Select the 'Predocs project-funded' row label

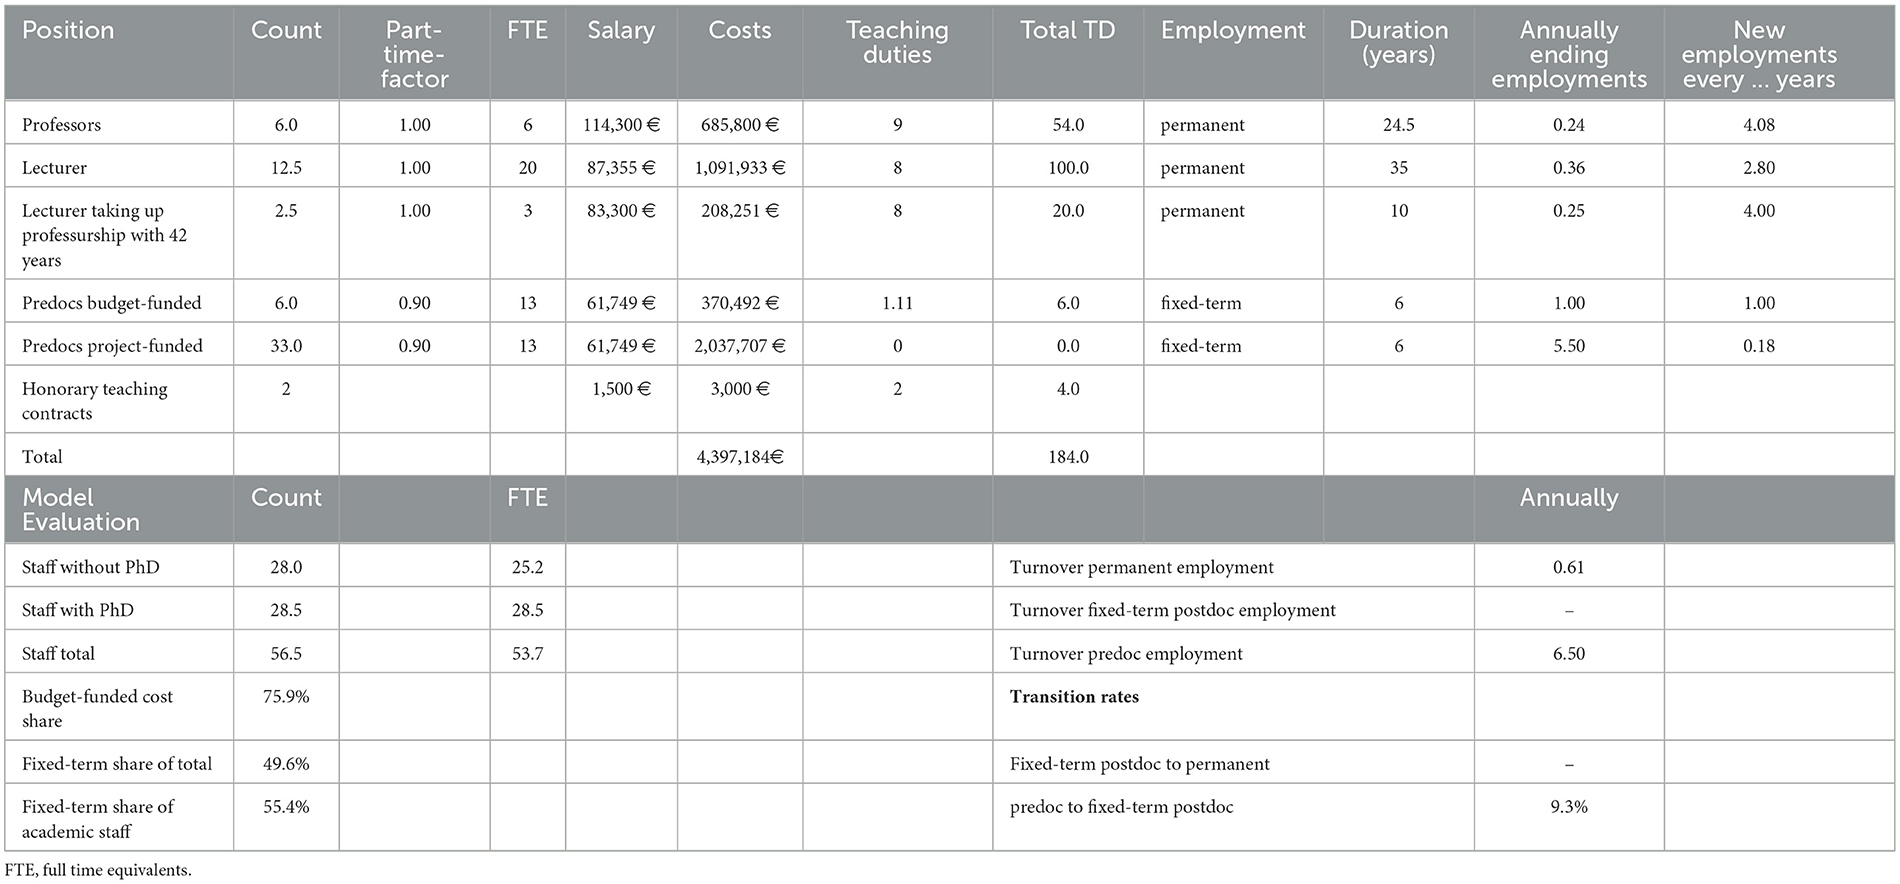click(112, 346)
